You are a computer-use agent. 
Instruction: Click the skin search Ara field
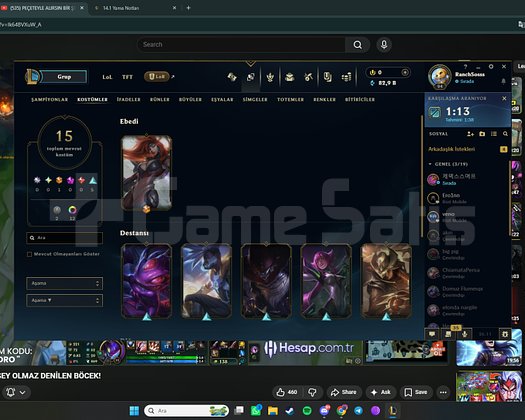pyautogui.click(x=64, y=238)
